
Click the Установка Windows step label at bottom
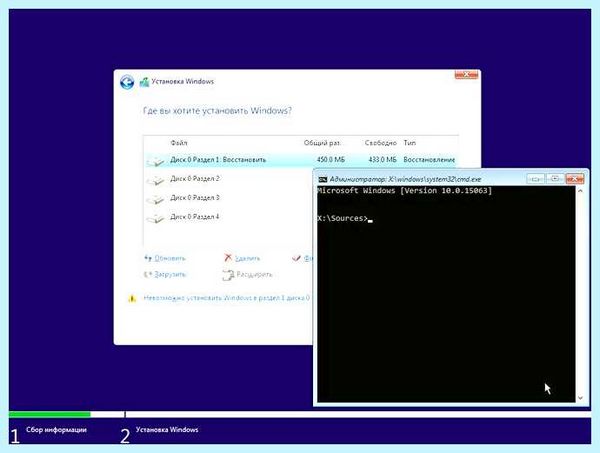[x=167, y=430]
